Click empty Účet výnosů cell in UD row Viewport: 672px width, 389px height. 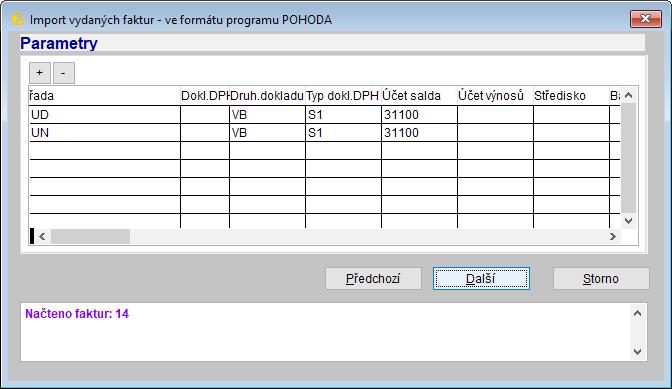495,115
